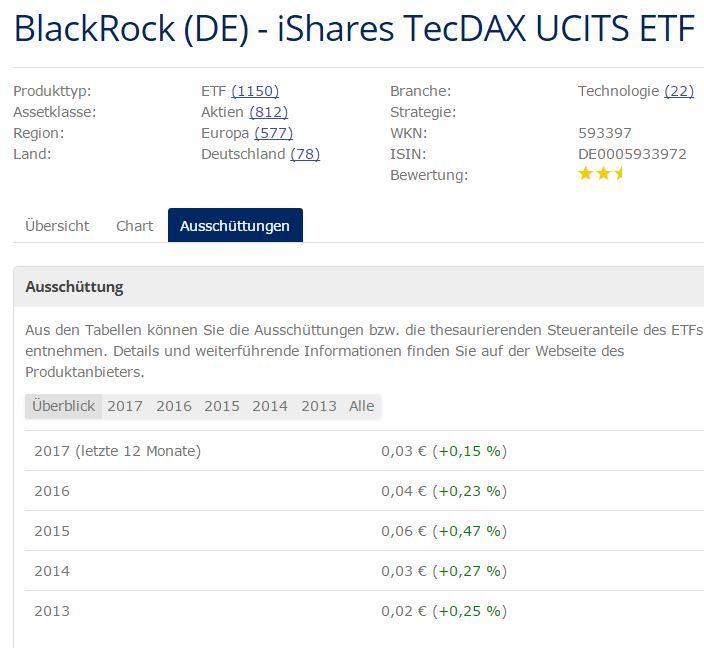Show the 2017 distributions tab
This screenshot has height=648, width=704.
[125, 406]
